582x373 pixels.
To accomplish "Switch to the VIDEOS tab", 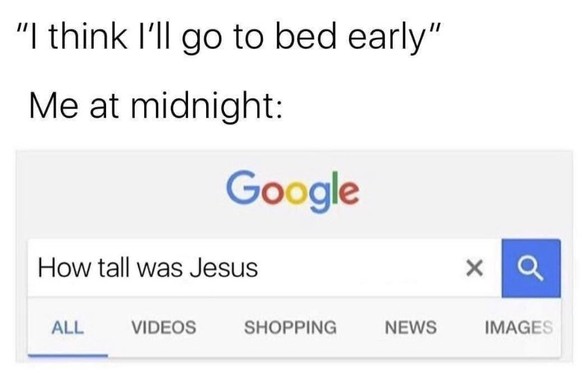I will [x=164, y=327].
